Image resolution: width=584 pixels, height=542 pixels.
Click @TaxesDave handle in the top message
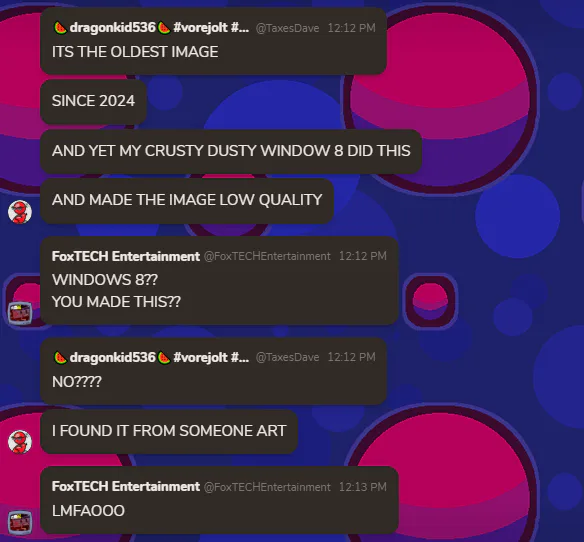287,28
